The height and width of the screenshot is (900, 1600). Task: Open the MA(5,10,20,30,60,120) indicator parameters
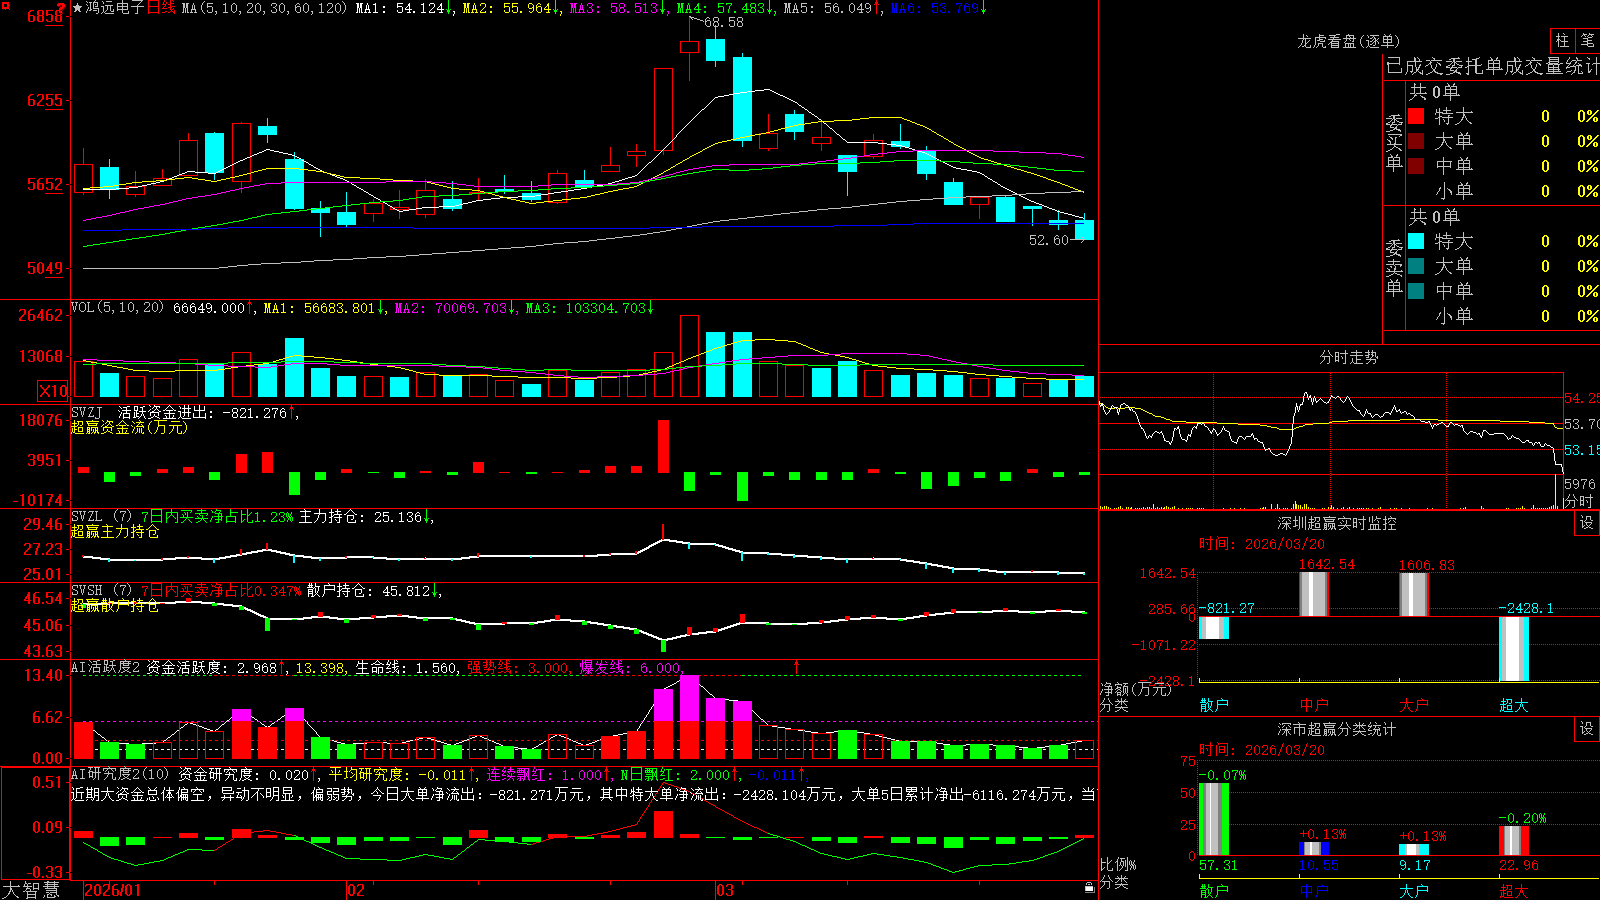pyautogui.click(x=264, y=8)
